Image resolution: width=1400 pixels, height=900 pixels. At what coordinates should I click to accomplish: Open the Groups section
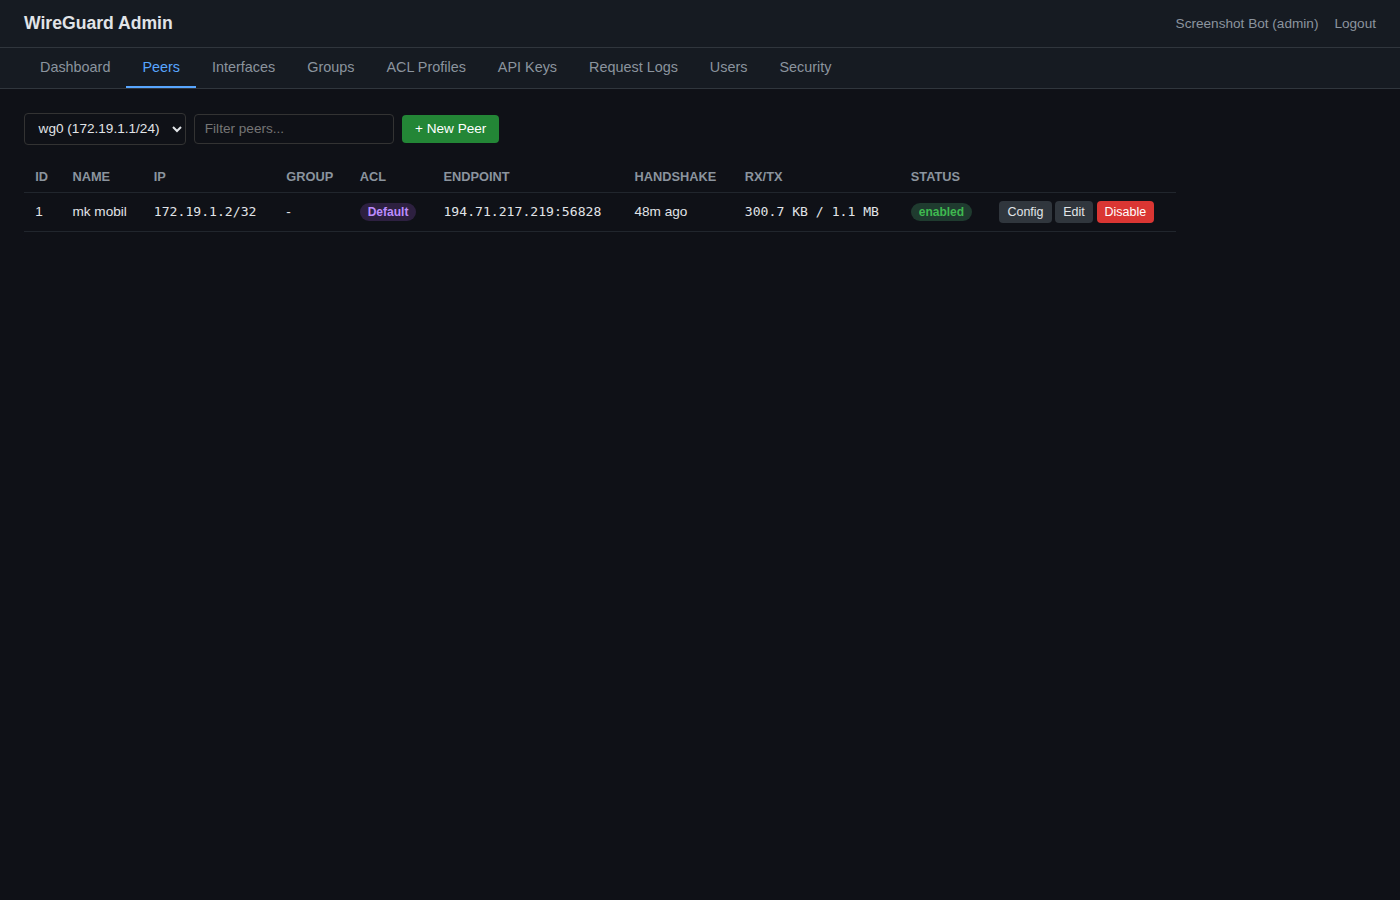click(330, 67)
